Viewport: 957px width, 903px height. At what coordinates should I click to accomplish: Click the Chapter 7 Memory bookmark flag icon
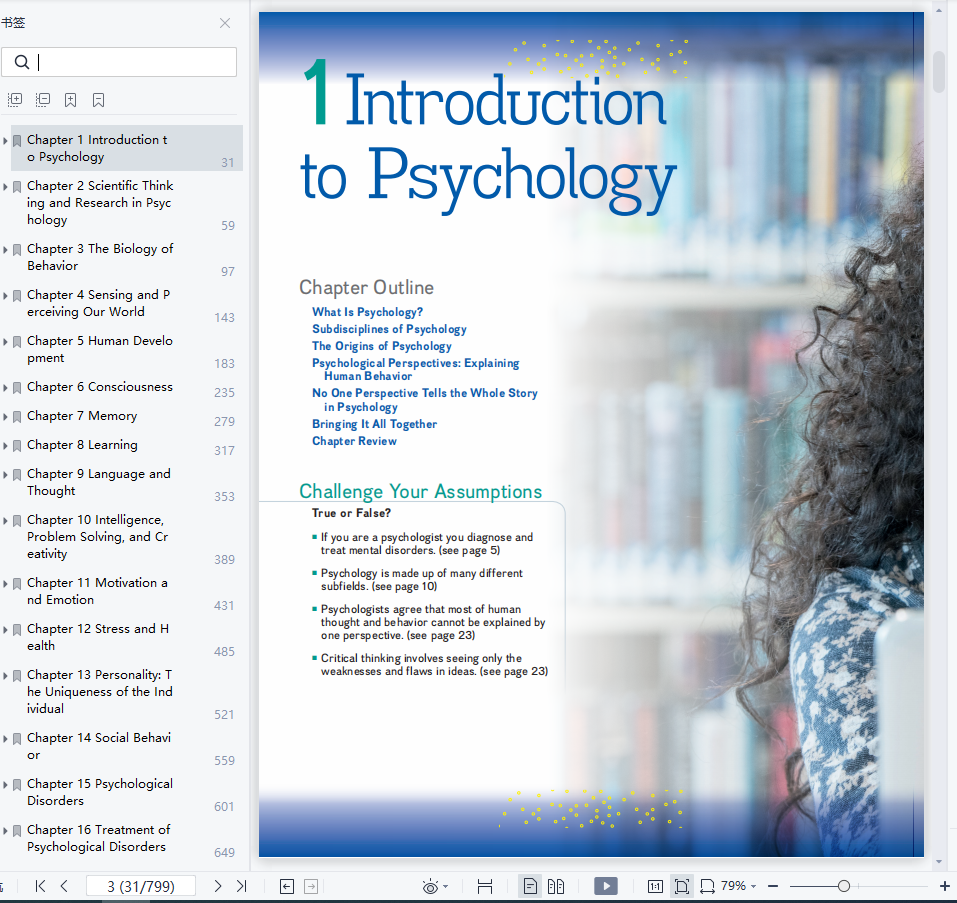tap(17, 417)
